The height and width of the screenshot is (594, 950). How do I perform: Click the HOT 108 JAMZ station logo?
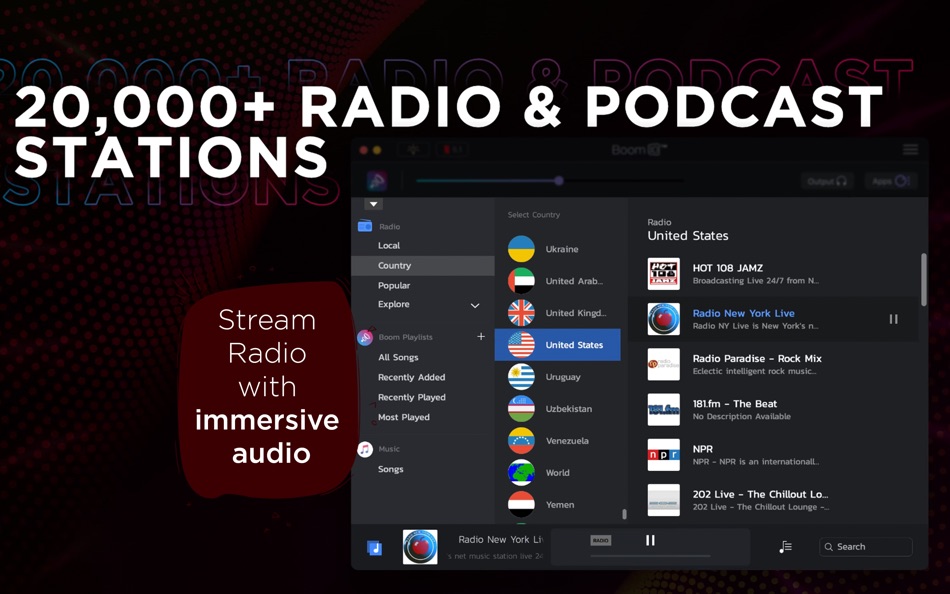[663, 274]
